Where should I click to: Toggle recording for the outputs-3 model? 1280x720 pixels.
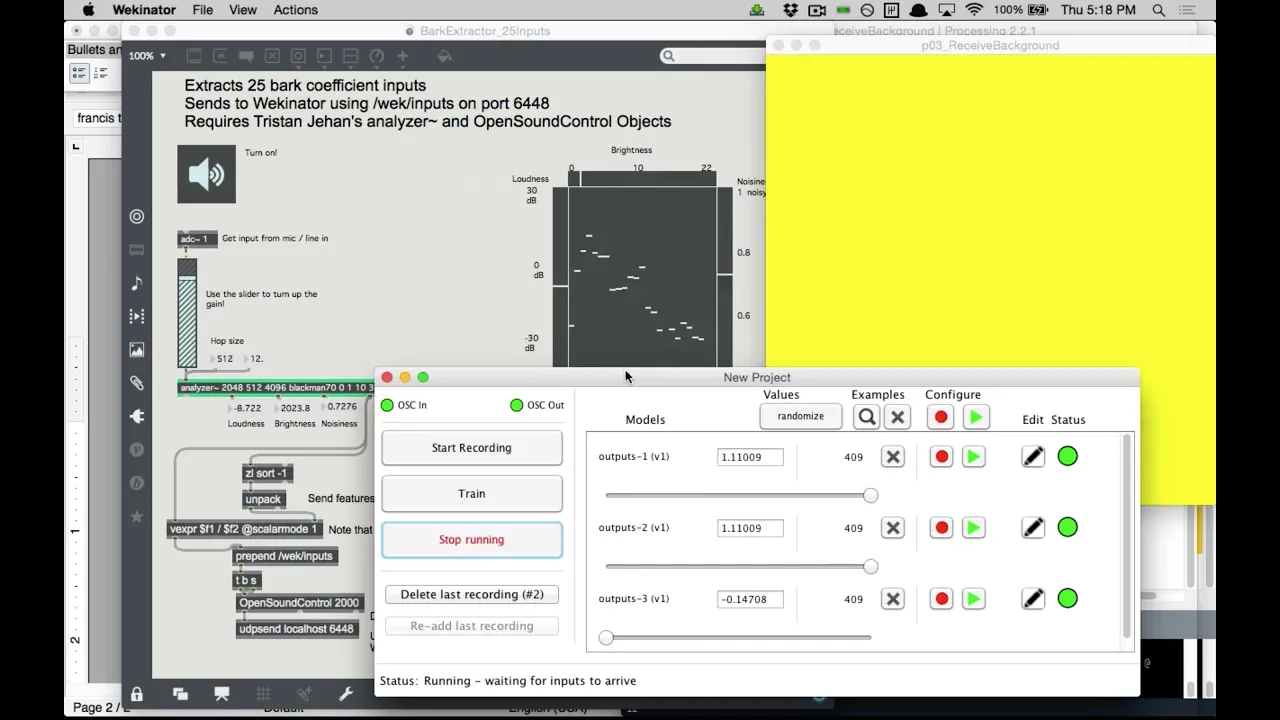tap(941, 599)
